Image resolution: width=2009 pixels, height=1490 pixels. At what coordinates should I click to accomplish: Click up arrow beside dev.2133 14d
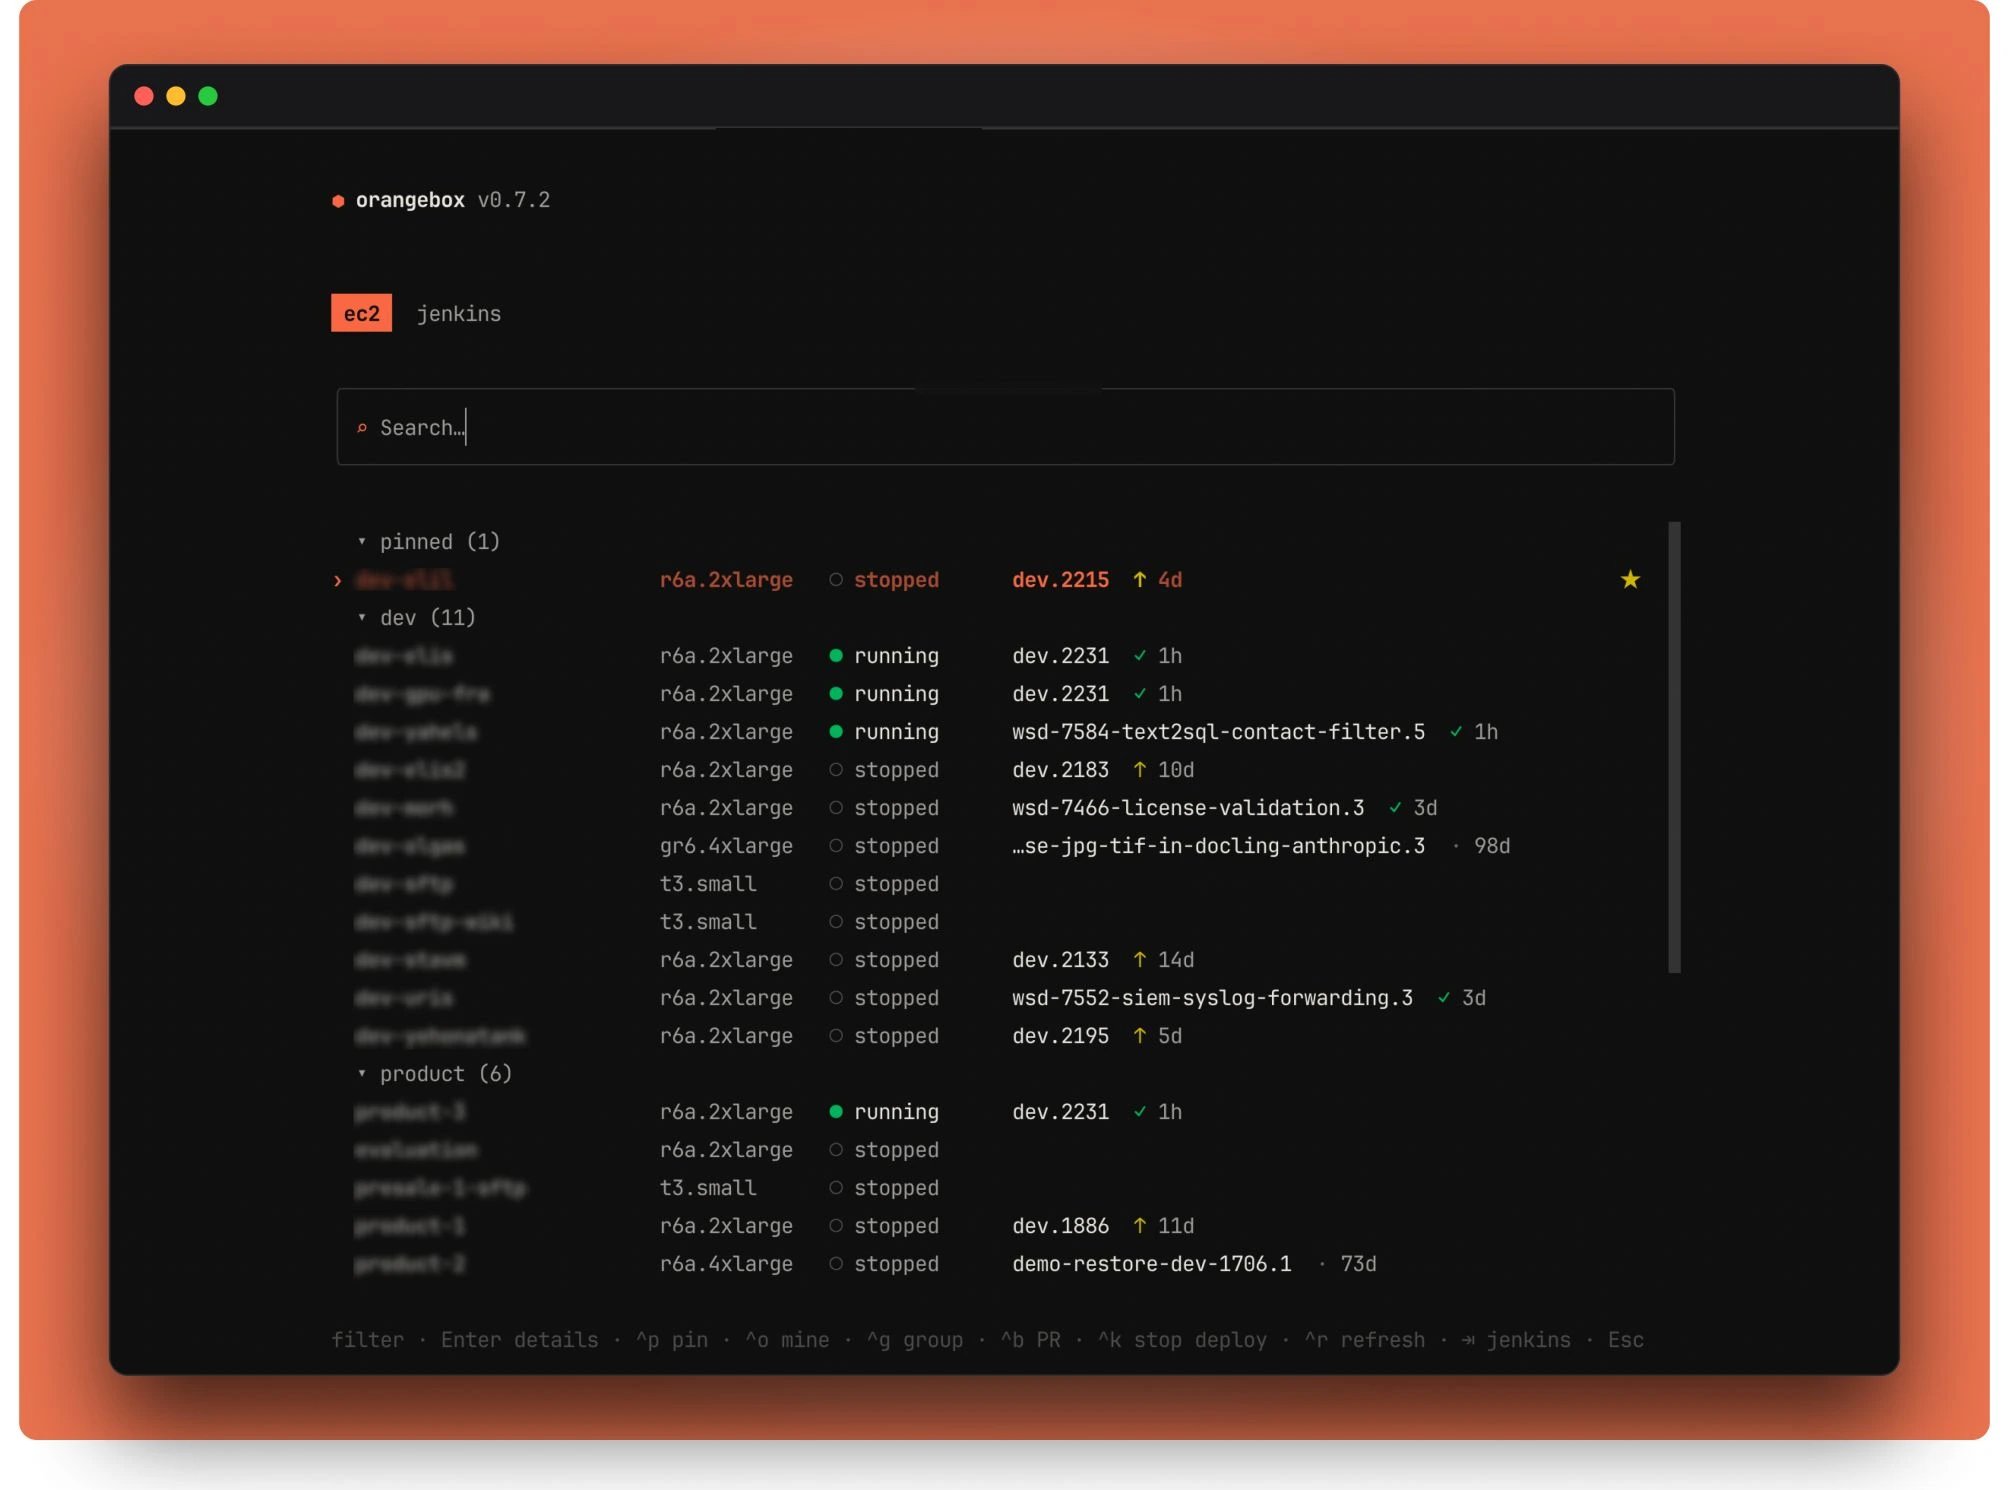click(x=1139, y=959)
